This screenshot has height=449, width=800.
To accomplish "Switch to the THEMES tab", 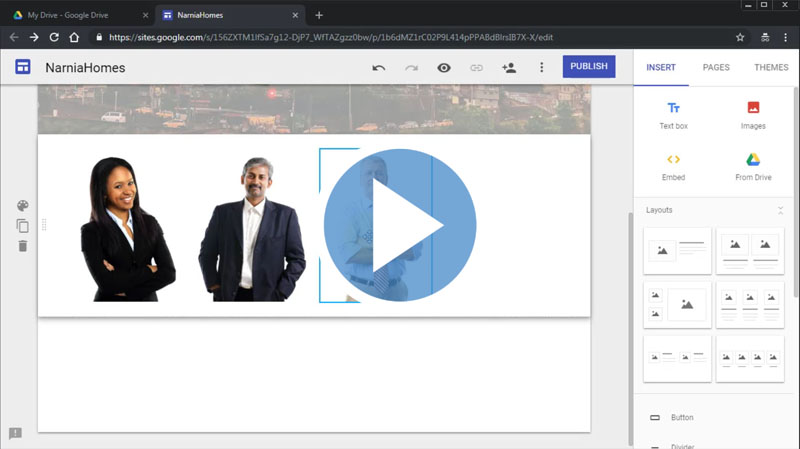I will tap(771, 67).
